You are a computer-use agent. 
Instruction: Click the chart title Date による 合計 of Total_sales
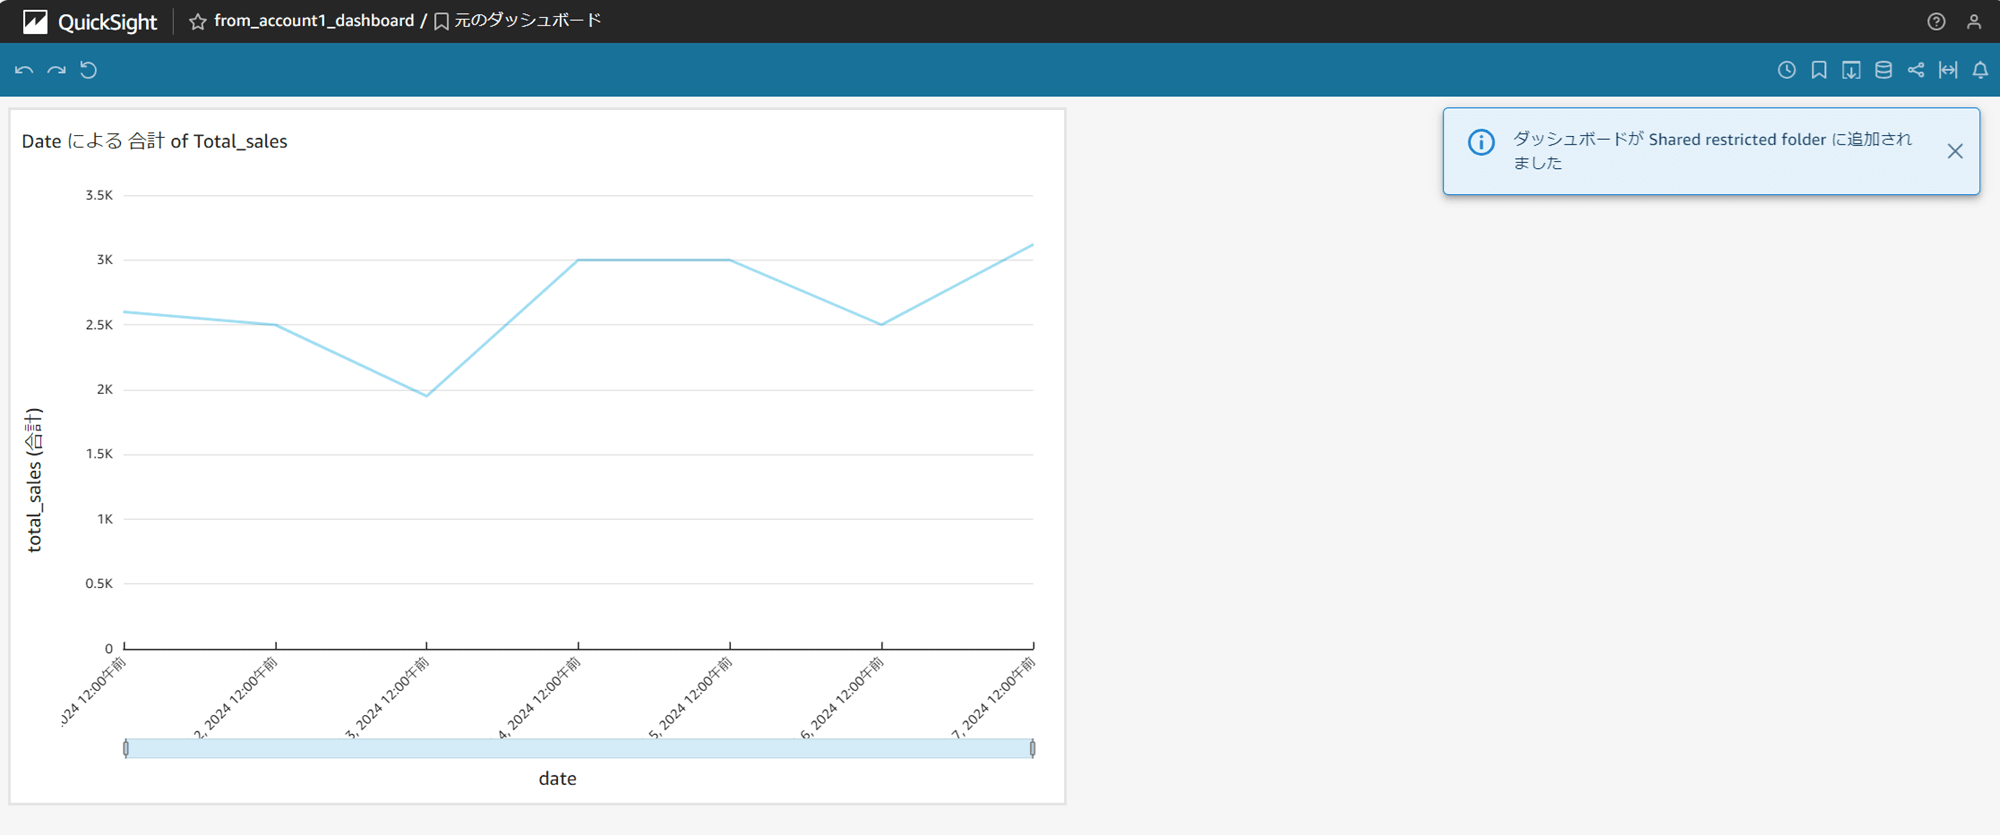154,141
